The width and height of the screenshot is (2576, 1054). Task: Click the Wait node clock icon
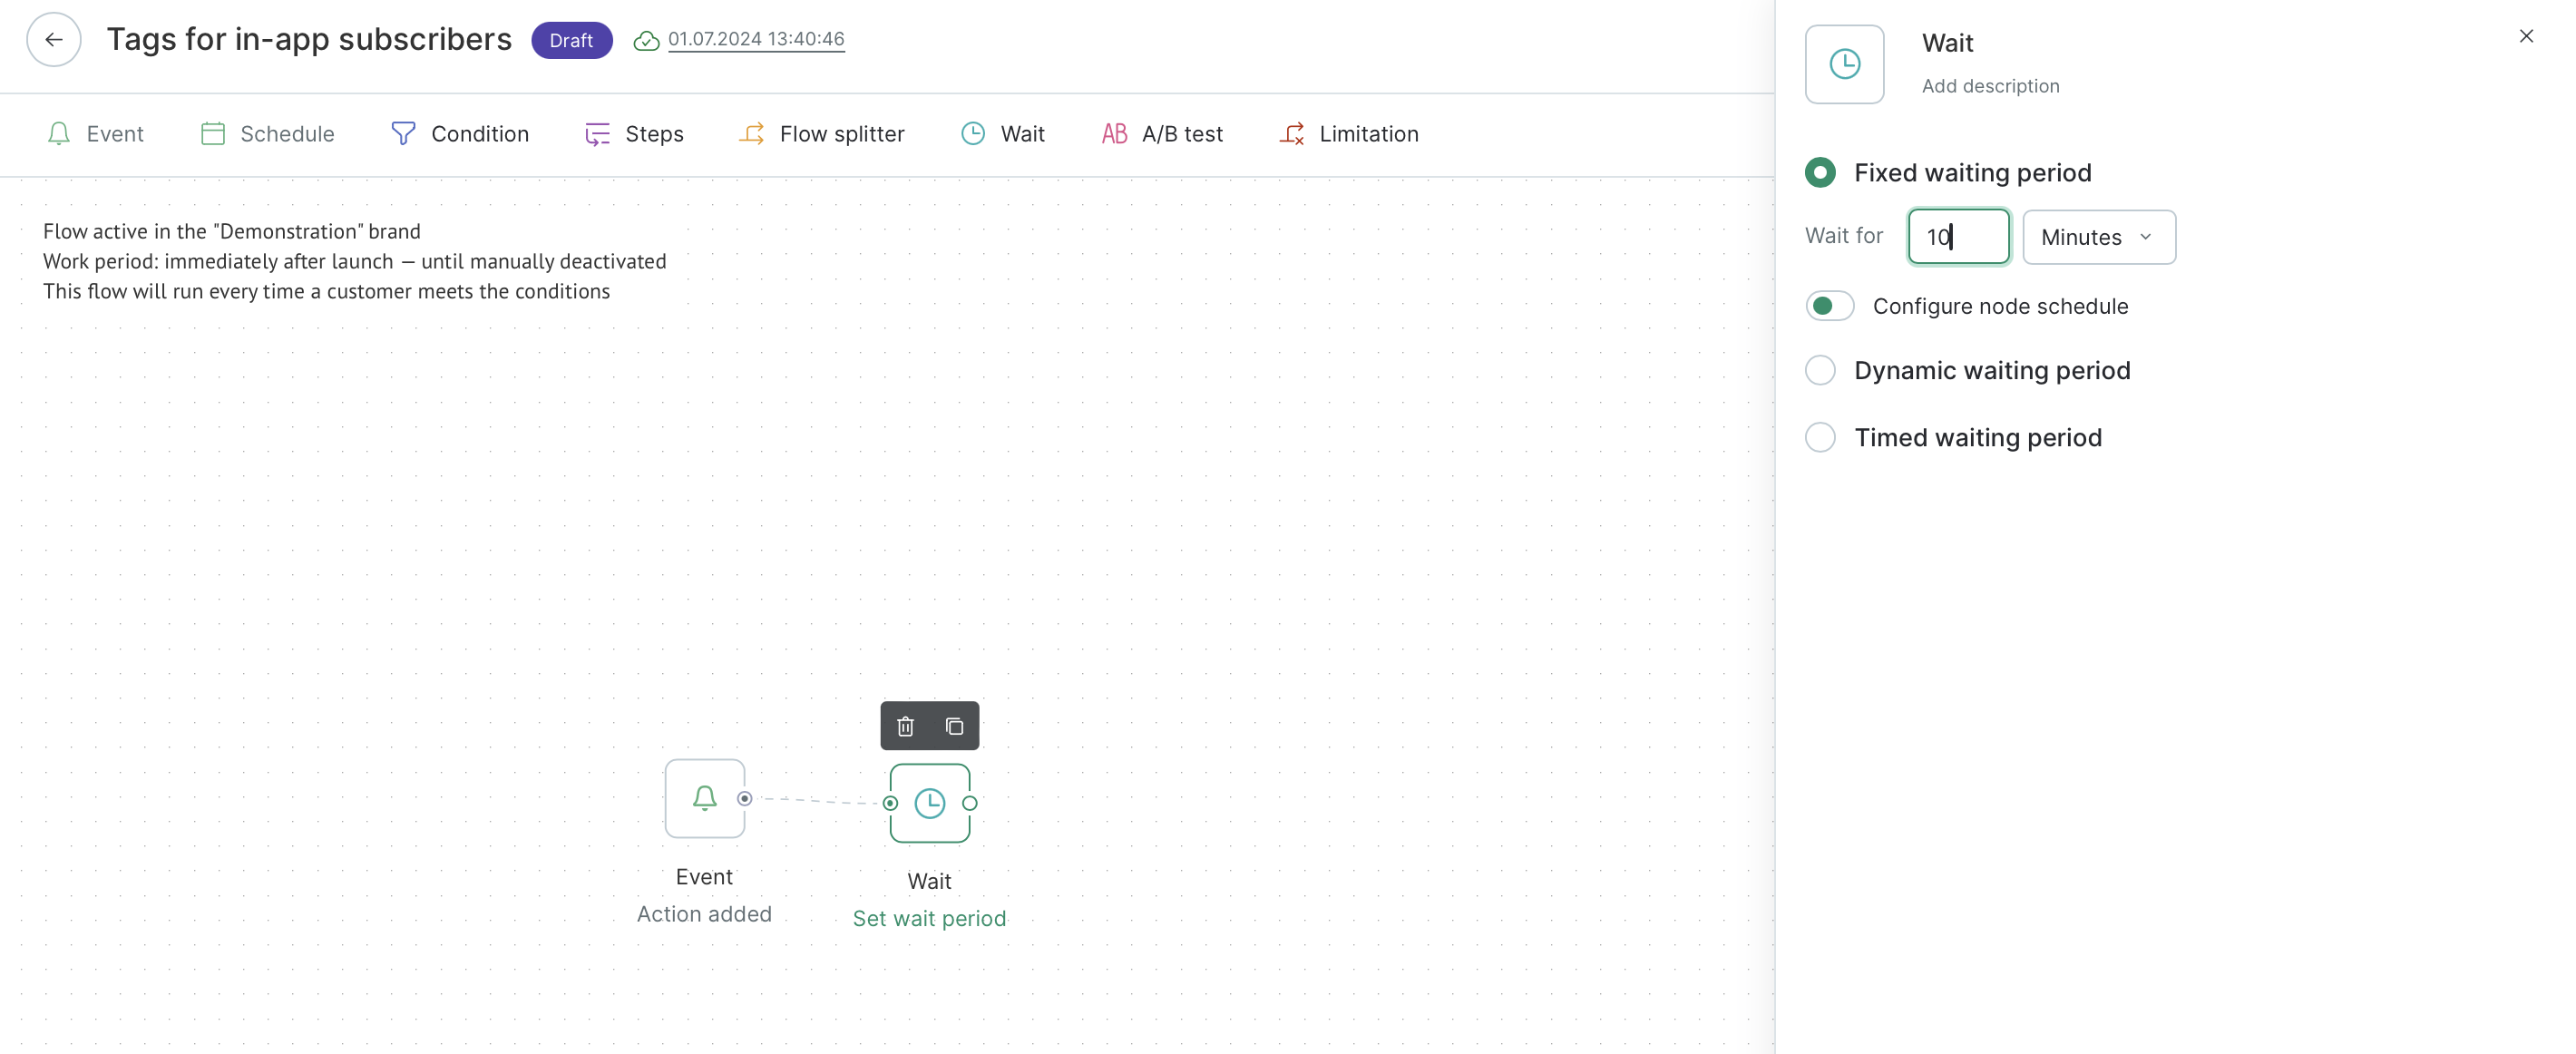pyautogui.click(x=928, y=803)
